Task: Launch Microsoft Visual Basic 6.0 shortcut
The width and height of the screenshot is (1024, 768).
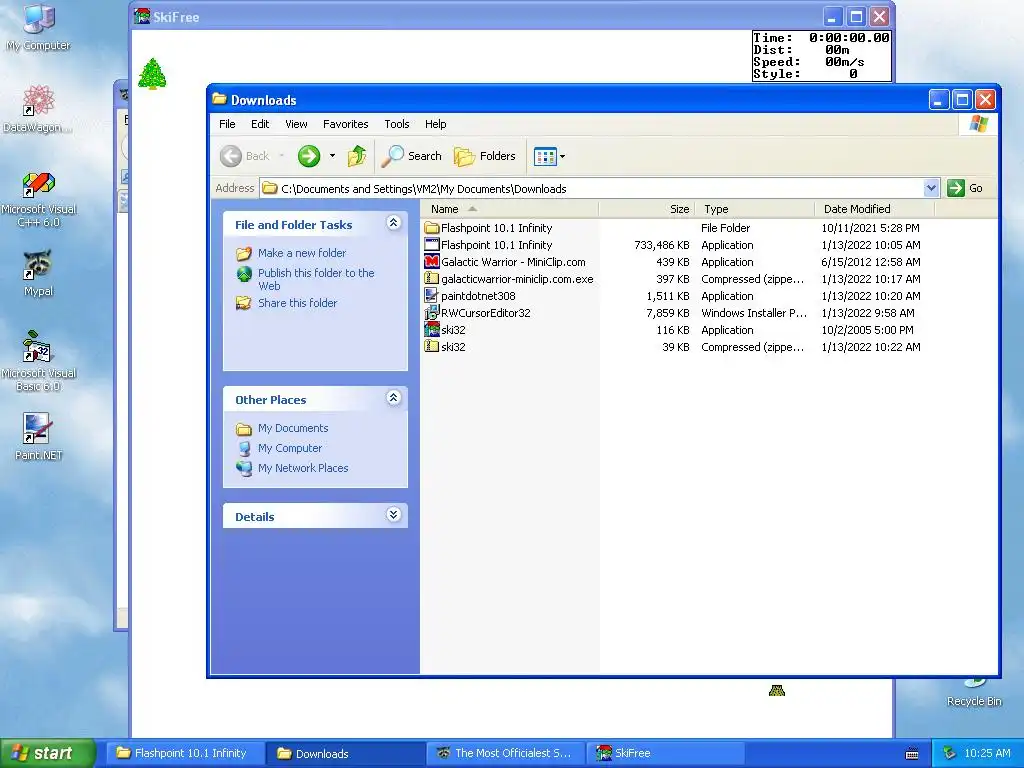Action: pyautogui.click(x=38, y=361)
